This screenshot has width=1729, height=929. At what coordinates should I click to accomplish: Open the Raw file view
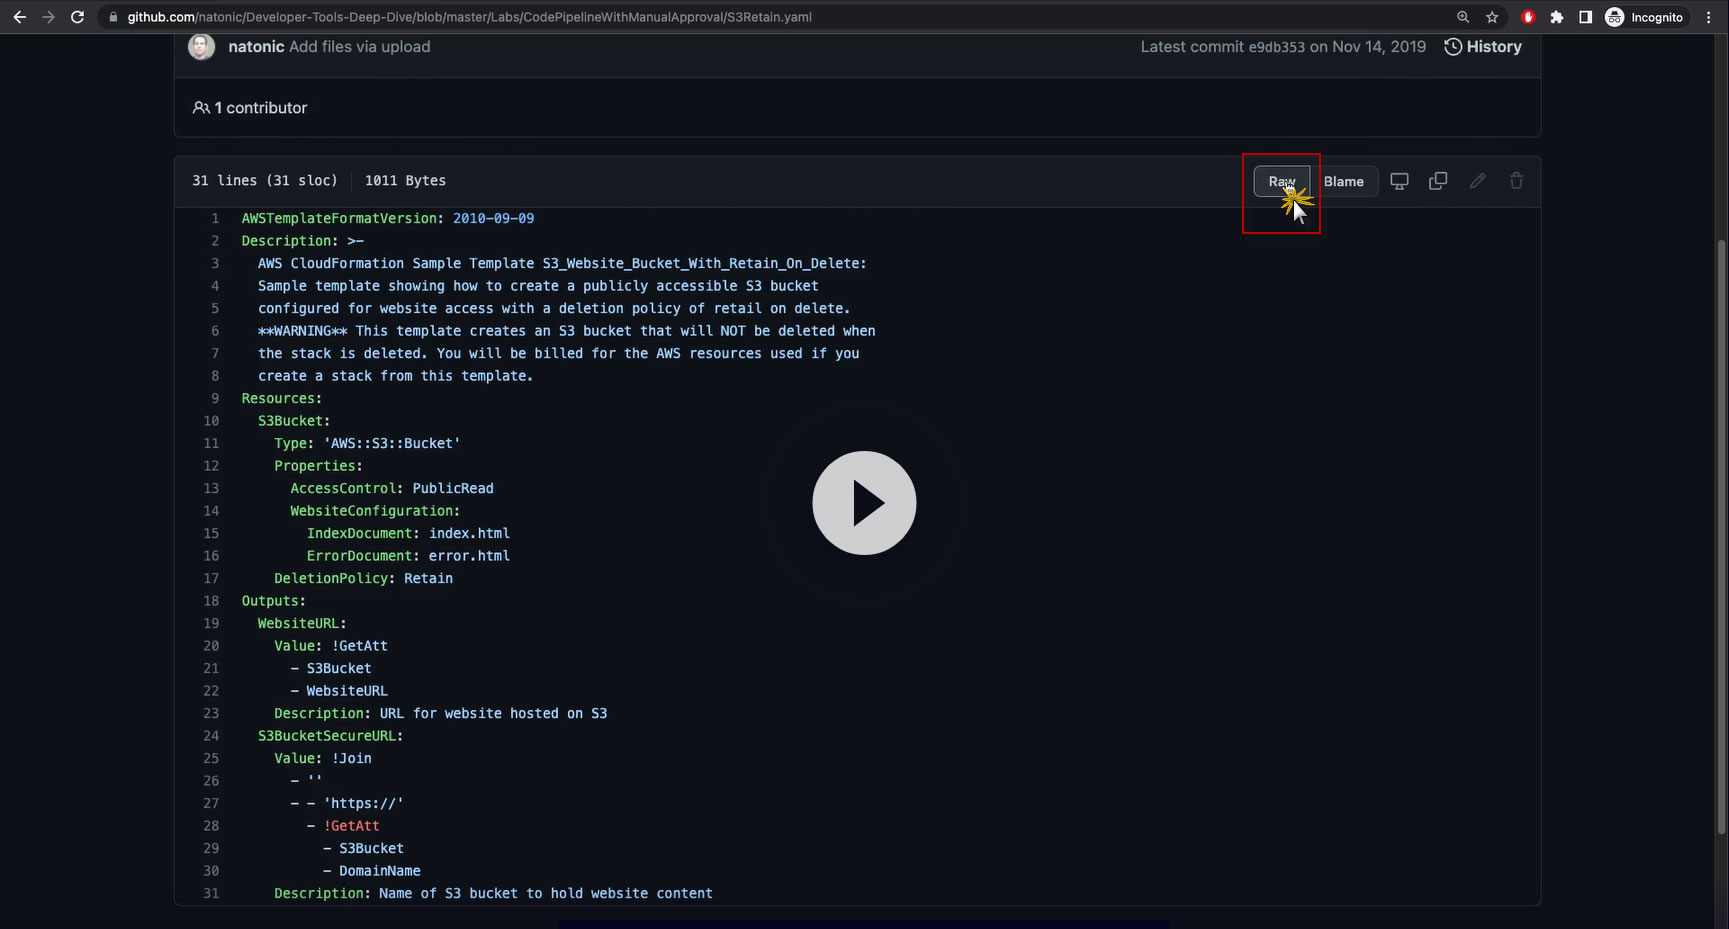[1282, 181]
